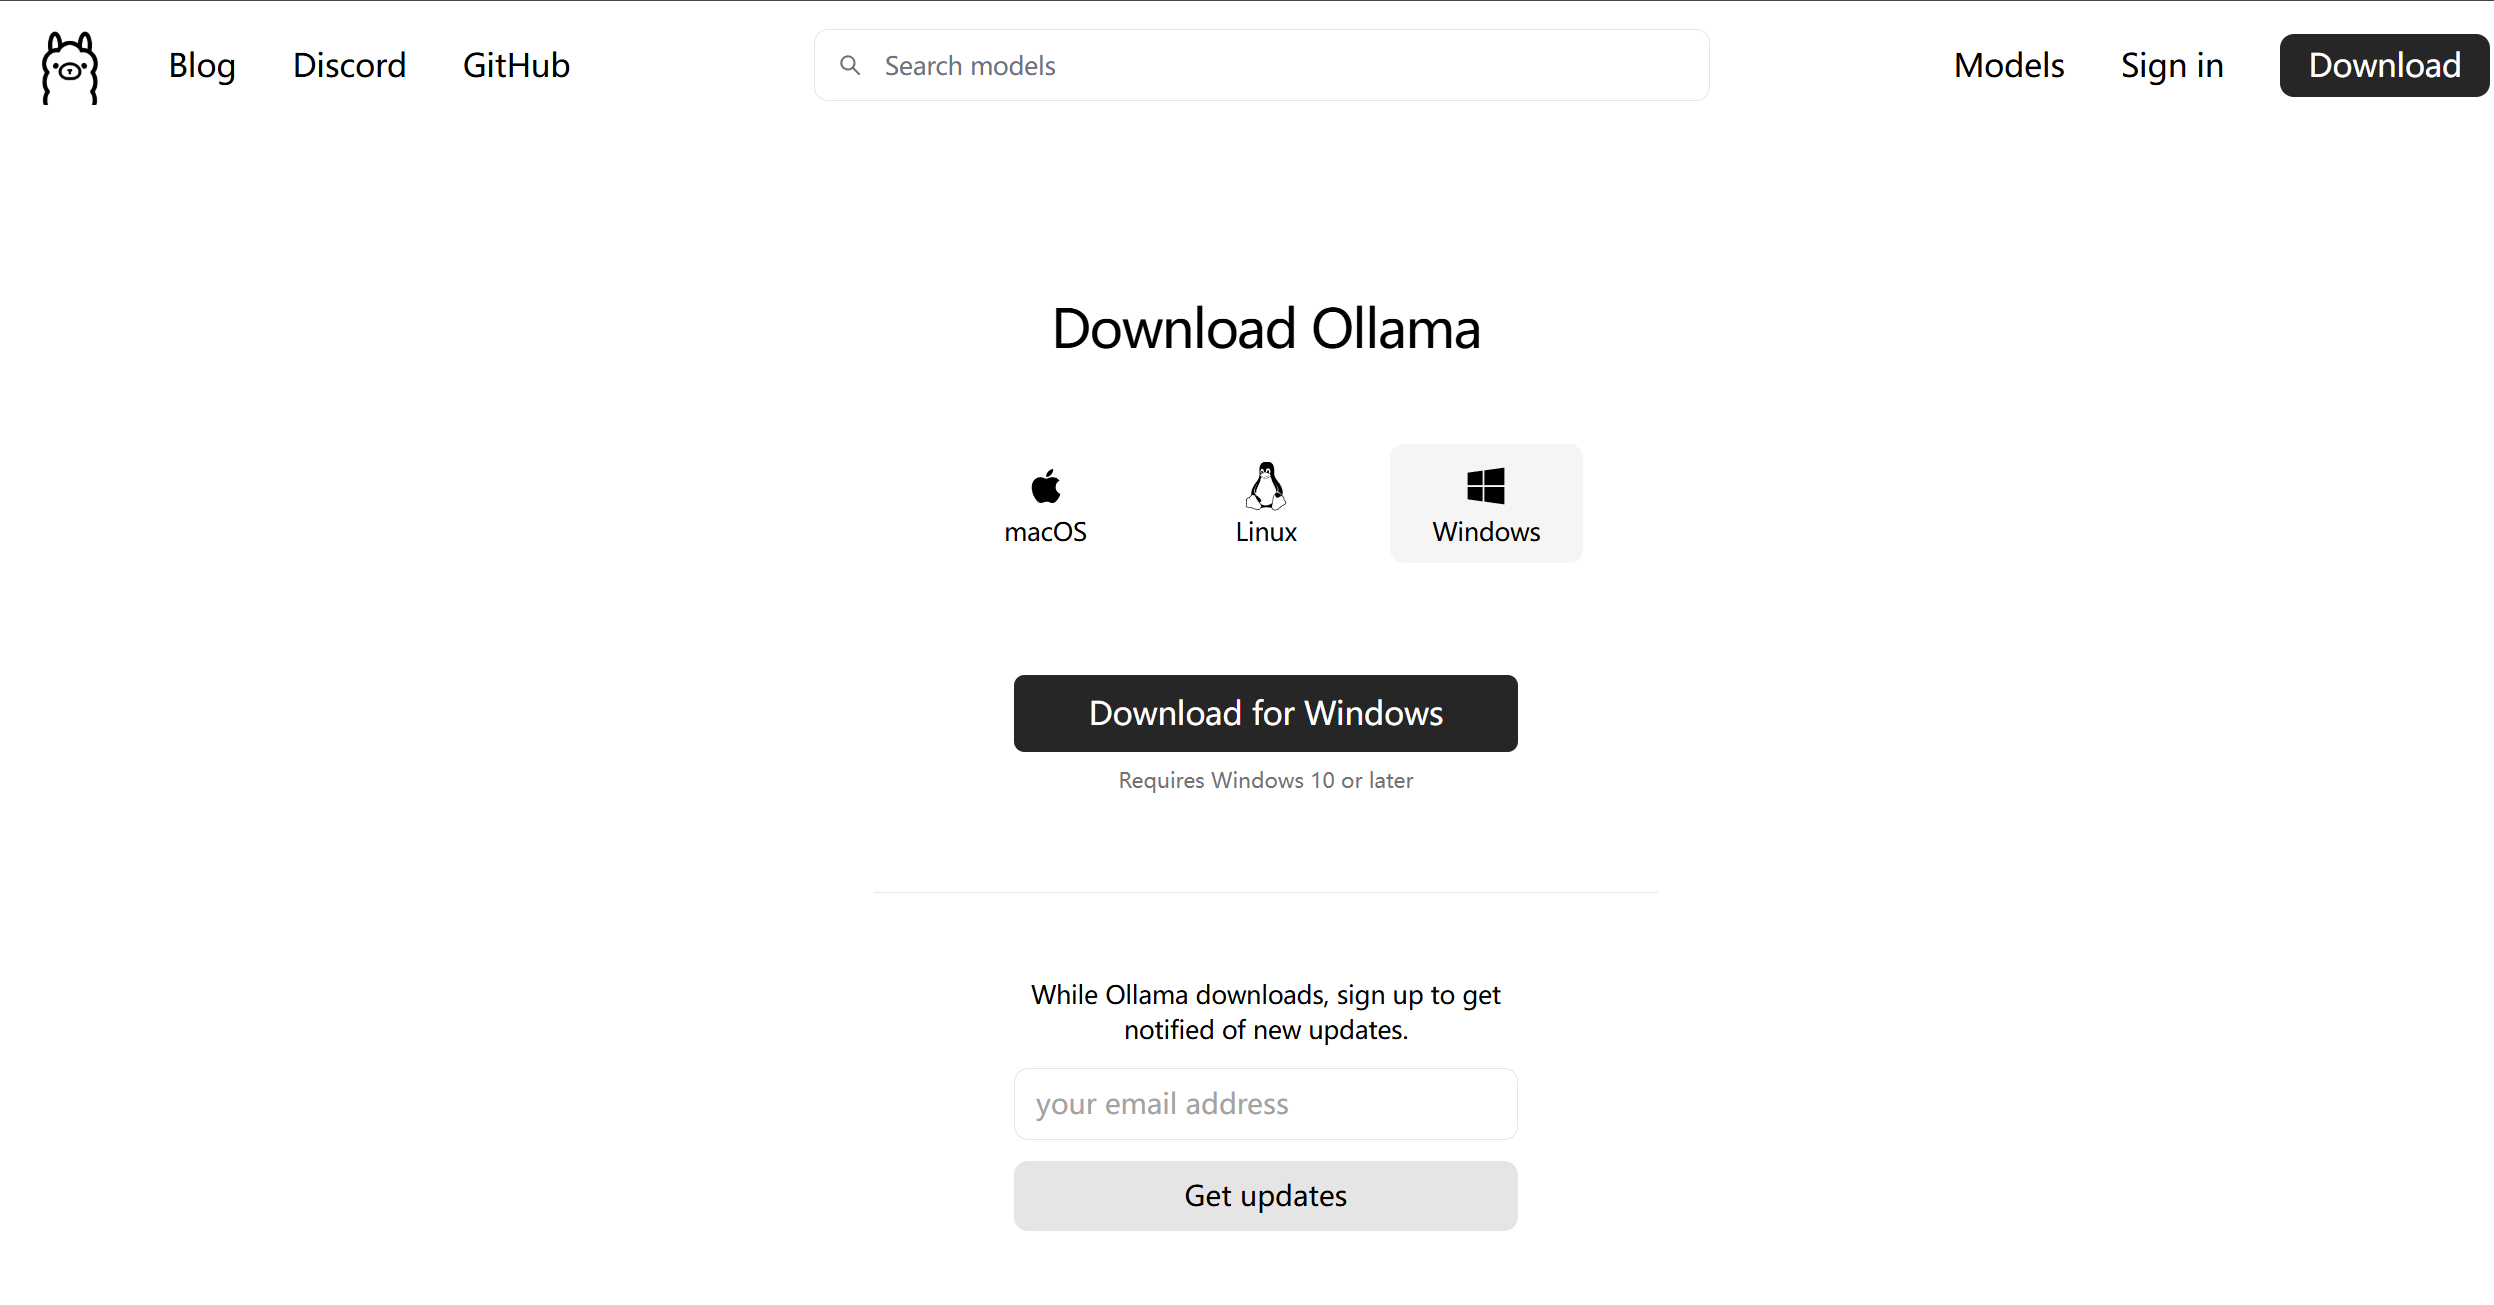
Task: Switch to the Linux tab label
Action: (1266, 532)
